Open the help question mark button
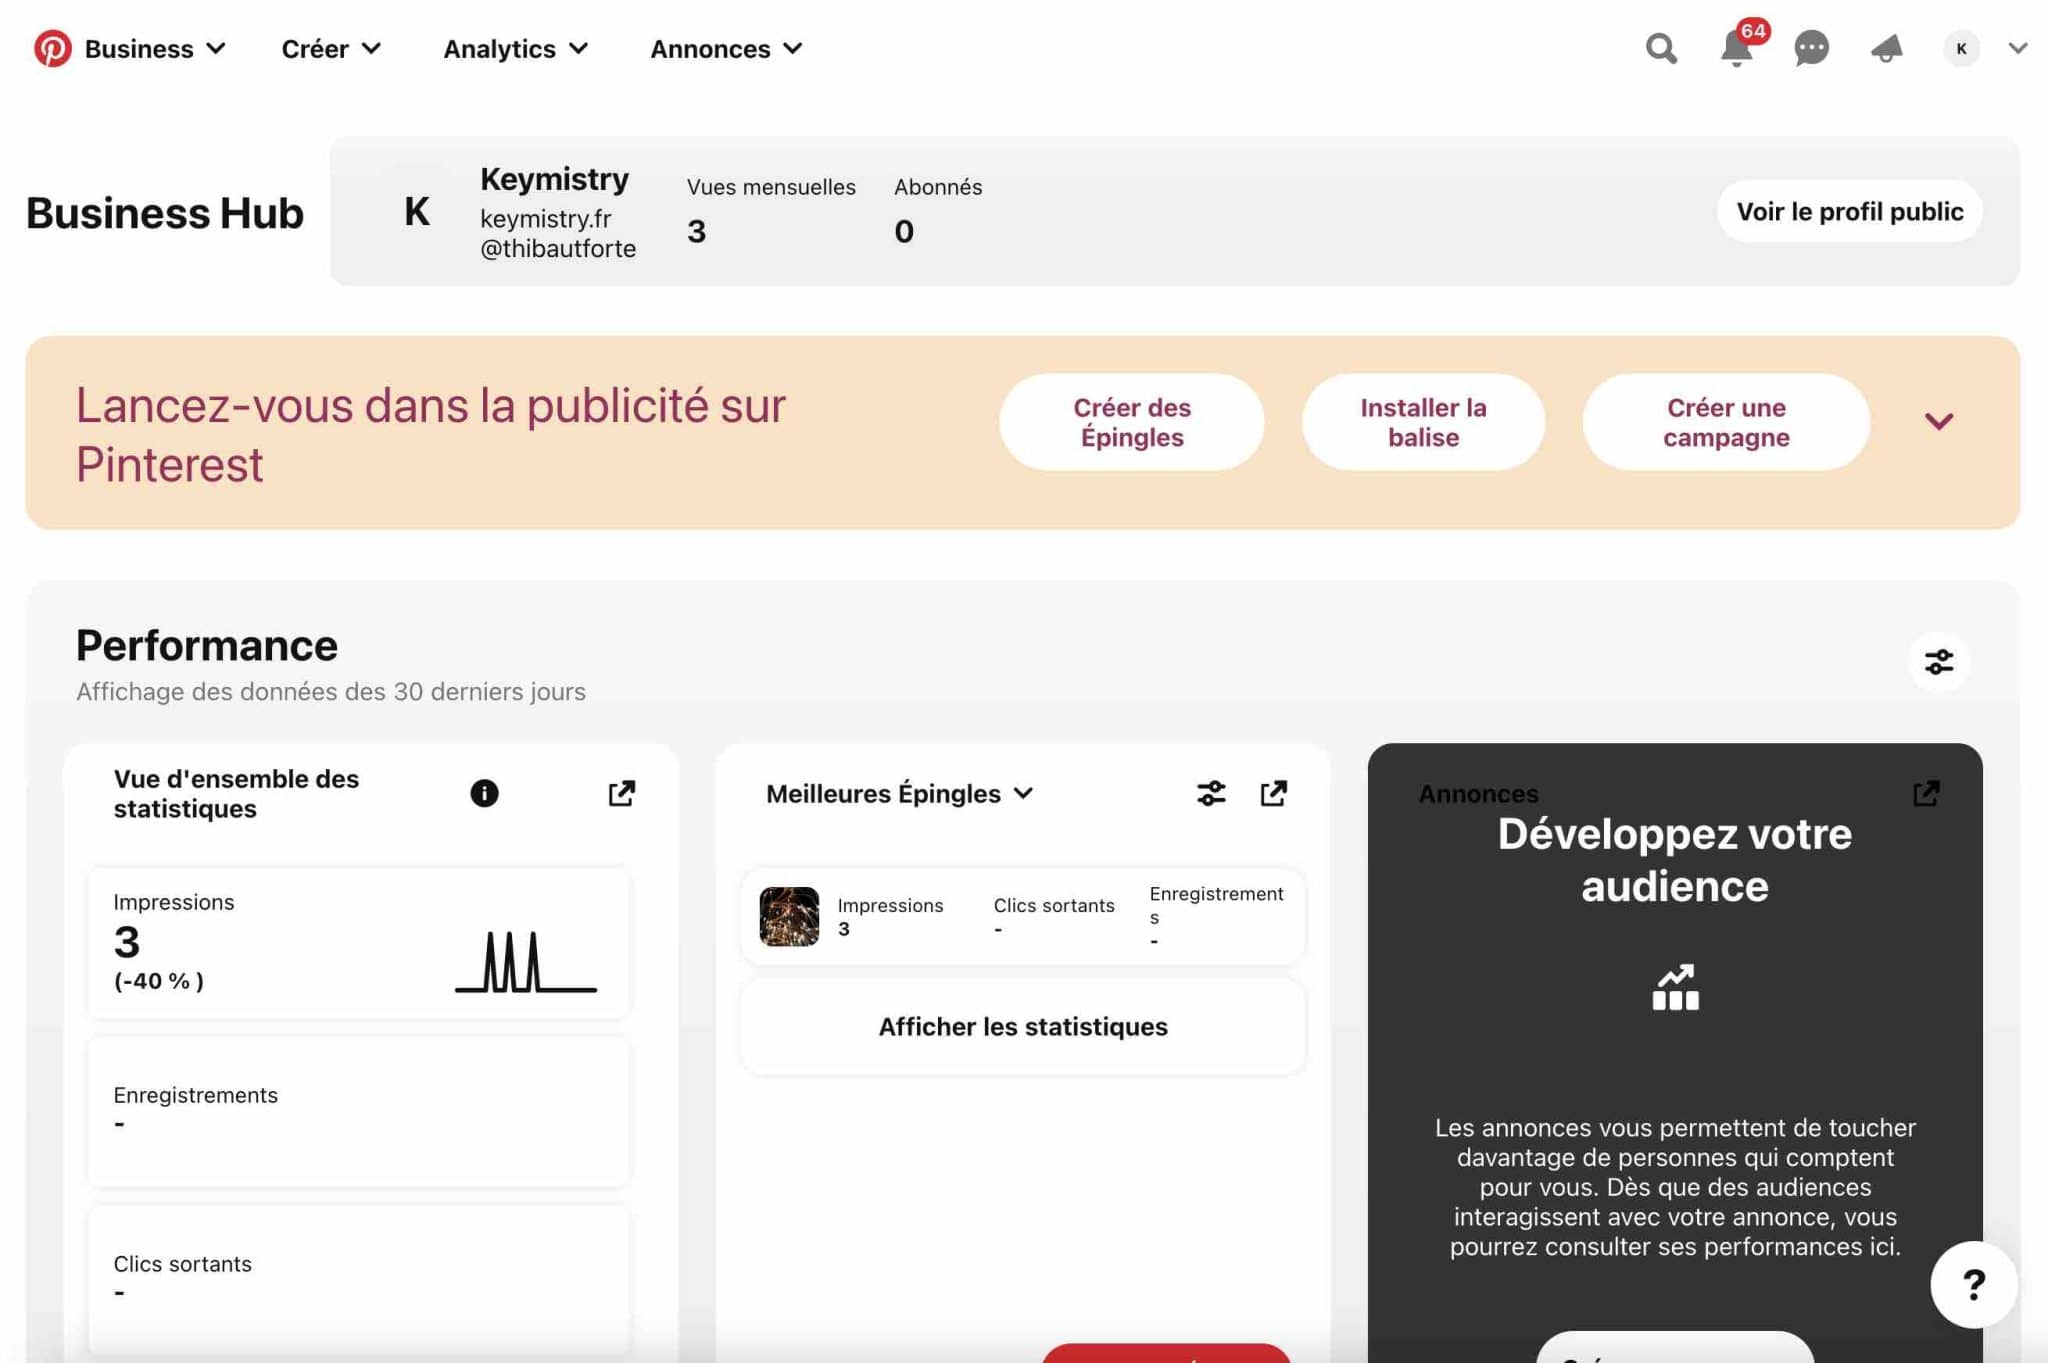 1973,1284
